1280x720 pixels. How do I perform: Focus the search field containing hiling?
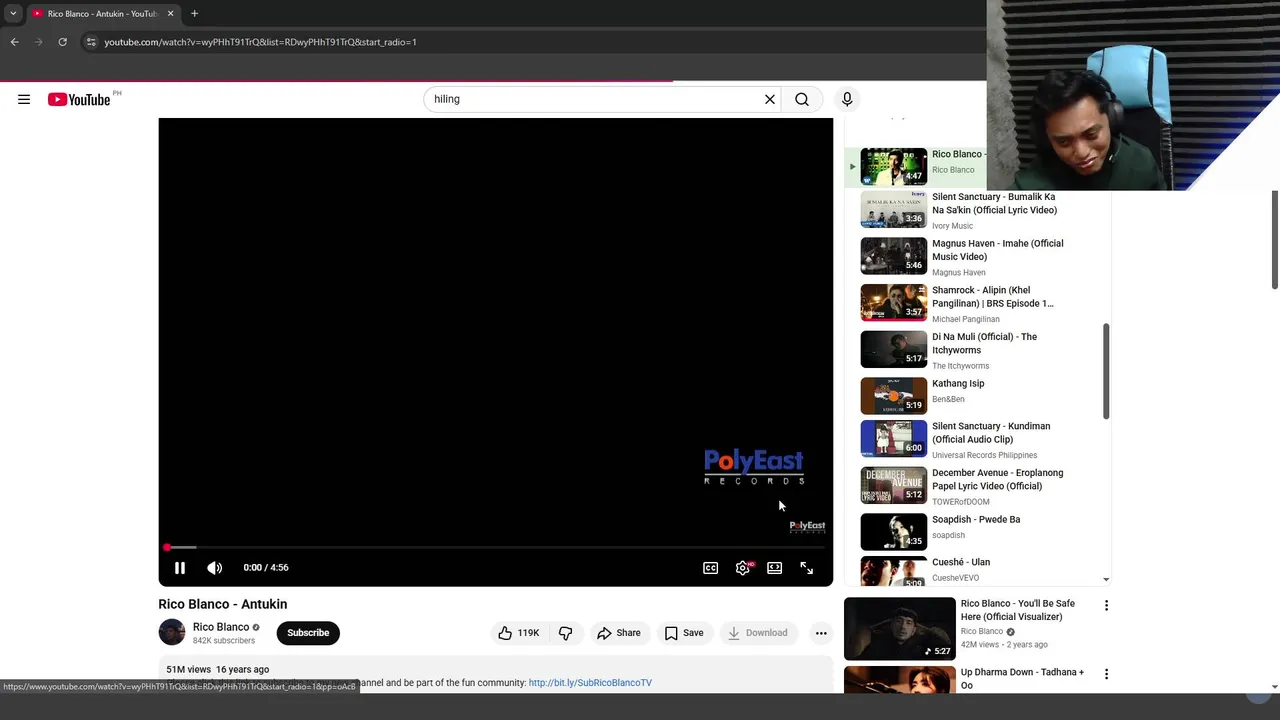pos(595,99)
